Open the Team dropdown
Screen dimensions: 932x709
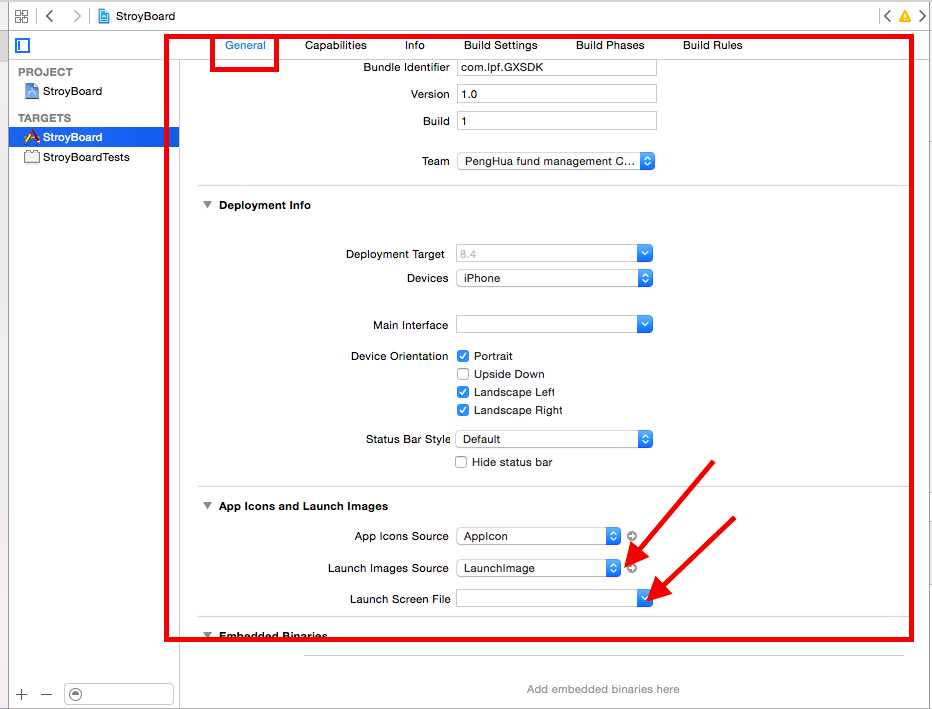(x=556, y=161)
